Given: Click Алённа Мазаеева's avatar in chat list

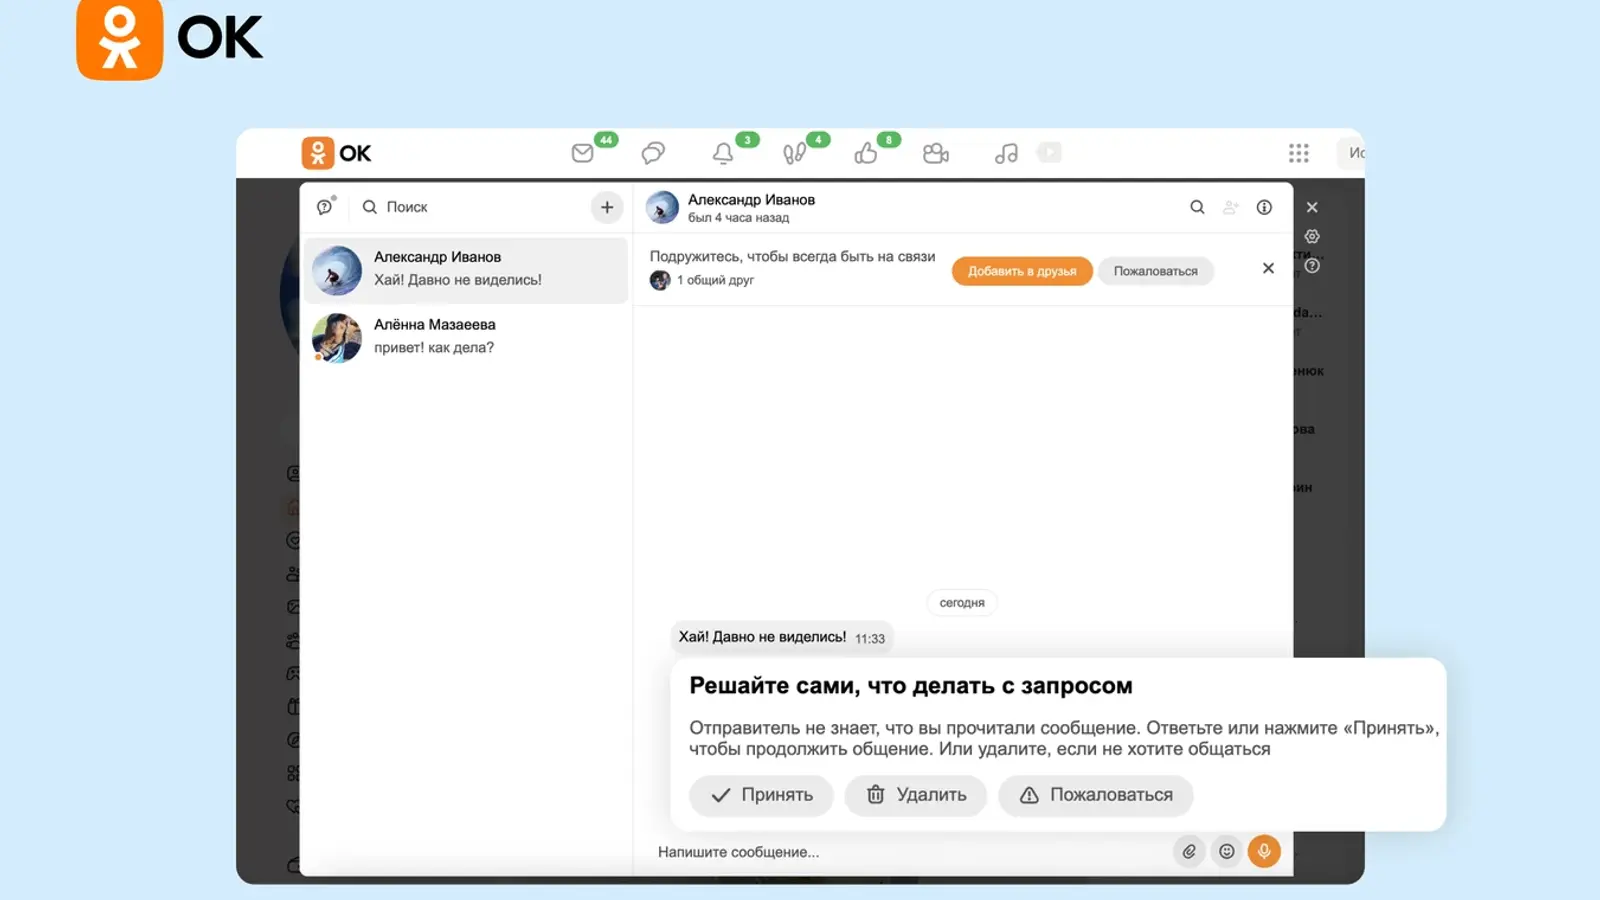Looking at the screenshot, I should coord(337,338).
